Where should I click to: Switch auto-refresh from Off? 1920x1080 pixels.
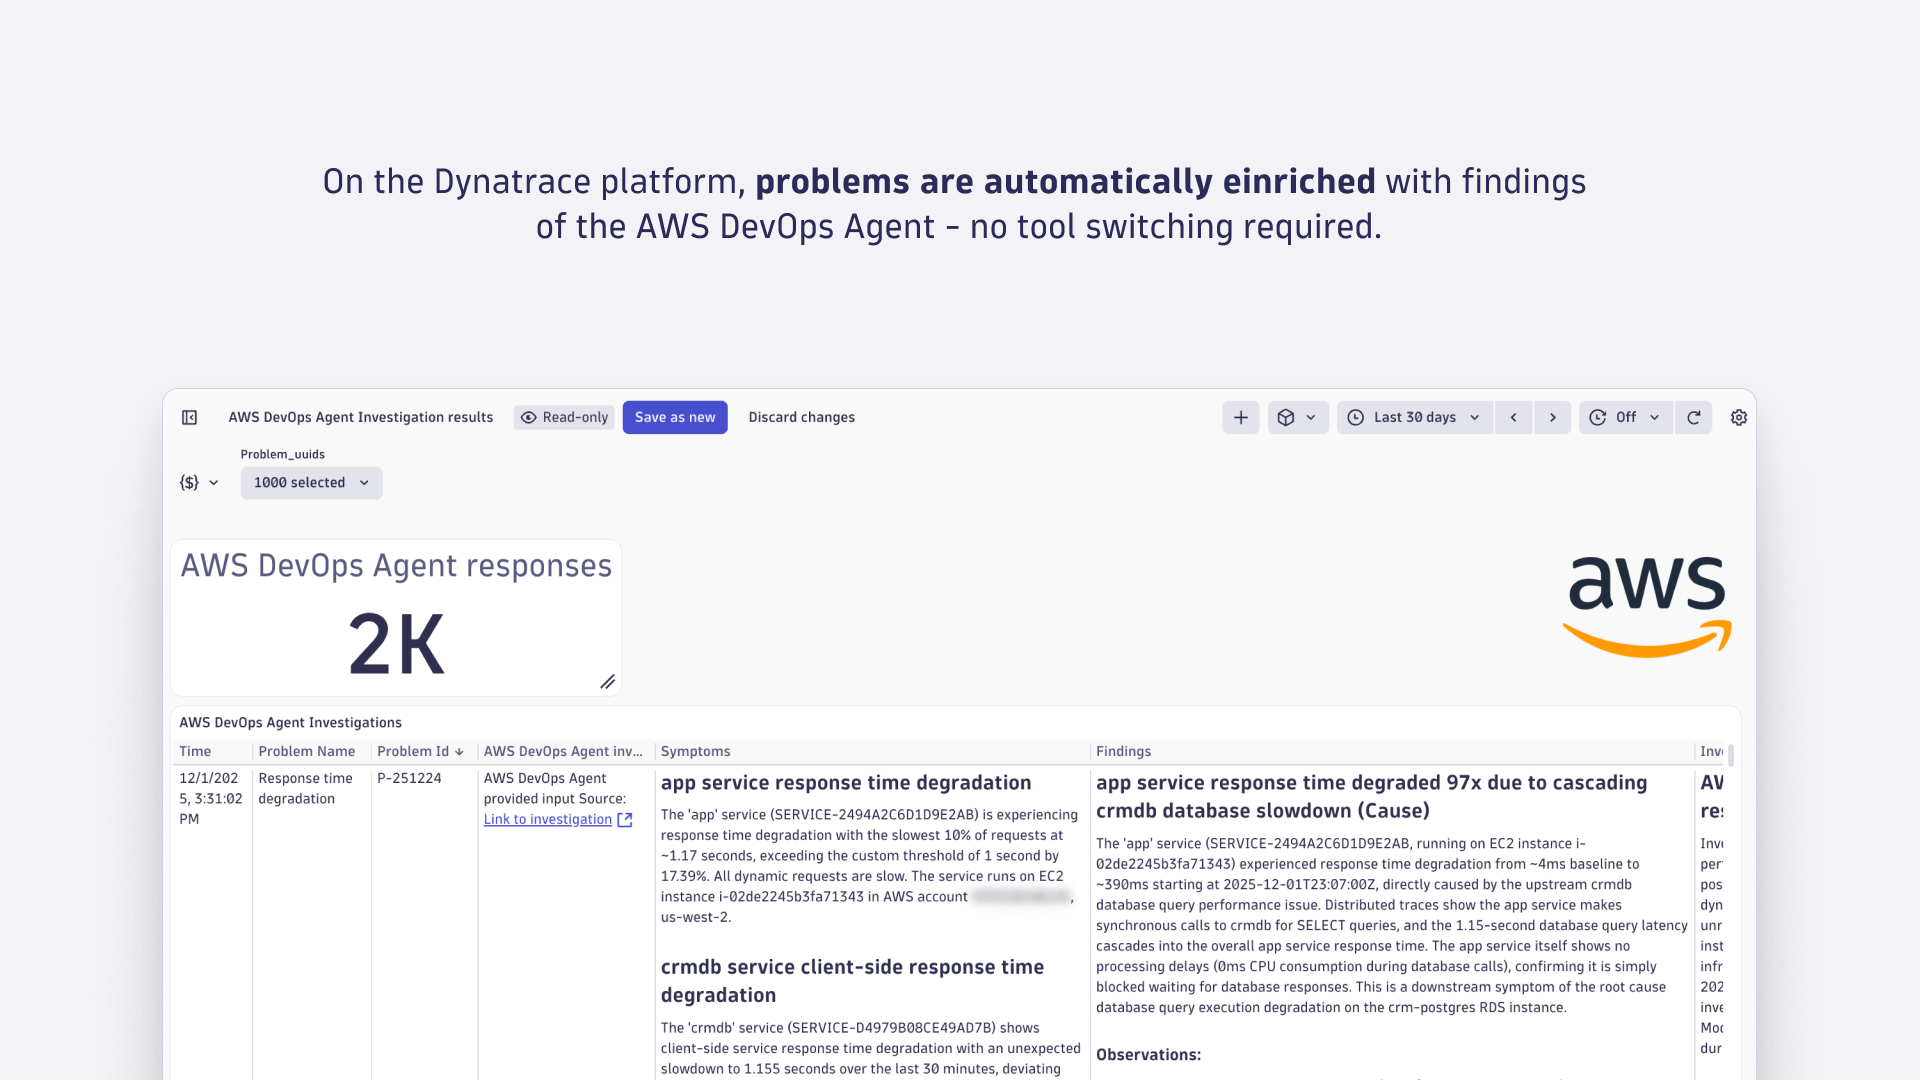1624,417
